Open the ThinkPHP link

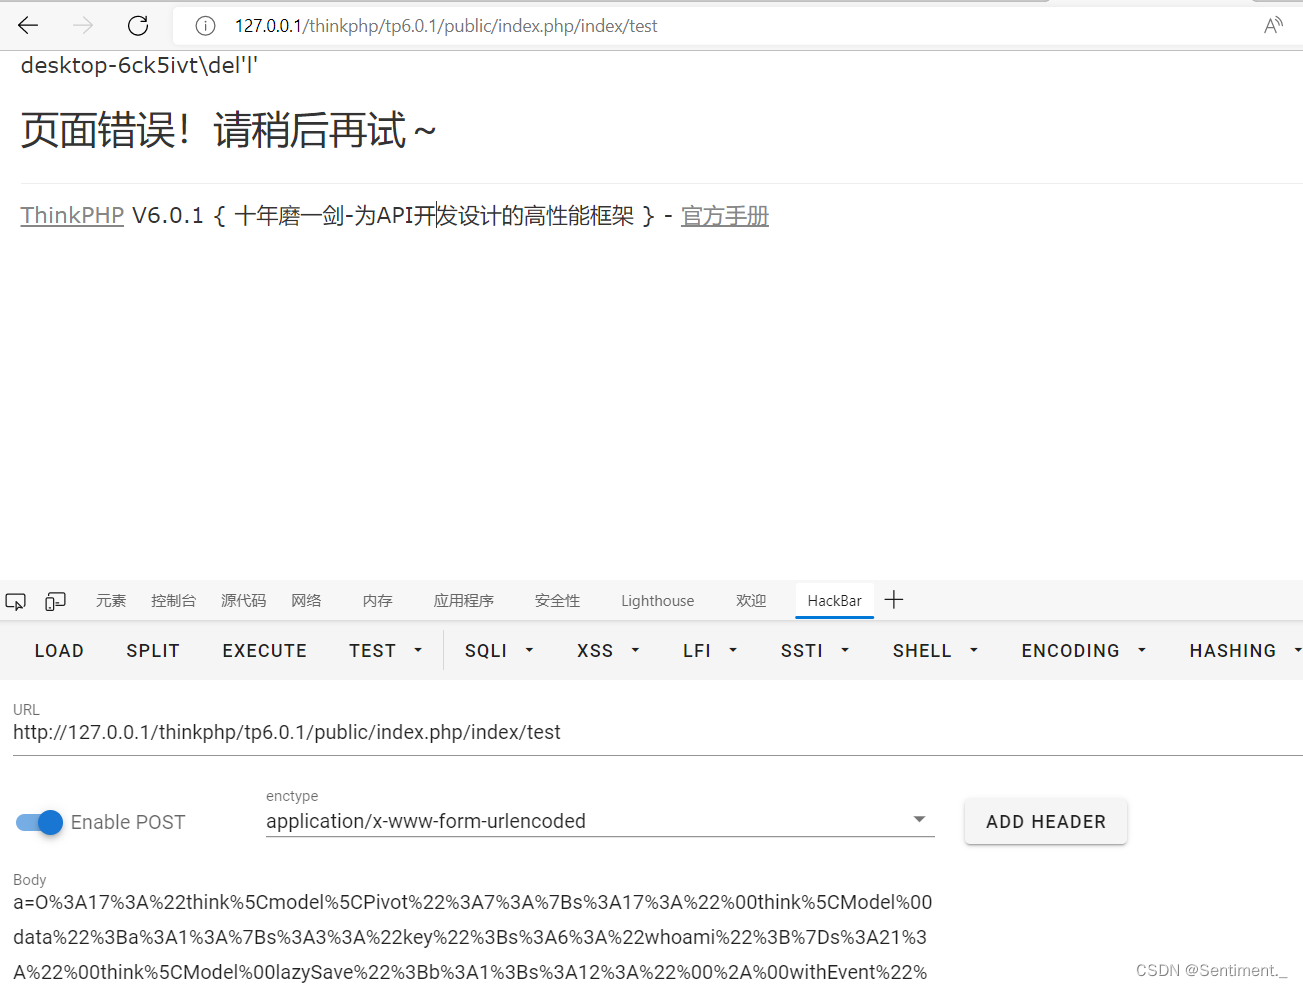[x=72, y=216]
